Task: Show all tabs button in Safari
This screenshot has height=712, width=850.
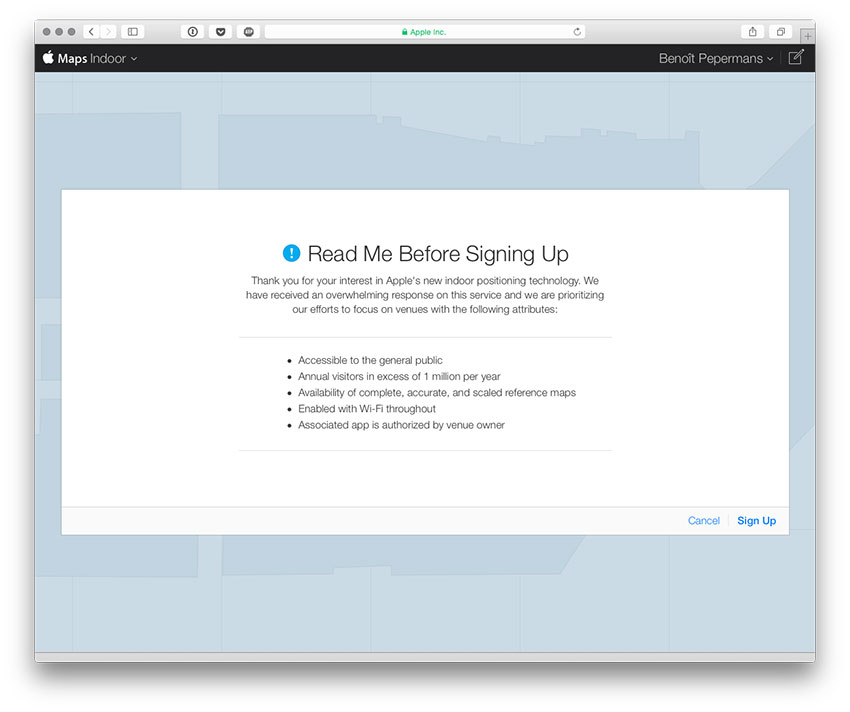Action: pos(781,32)
